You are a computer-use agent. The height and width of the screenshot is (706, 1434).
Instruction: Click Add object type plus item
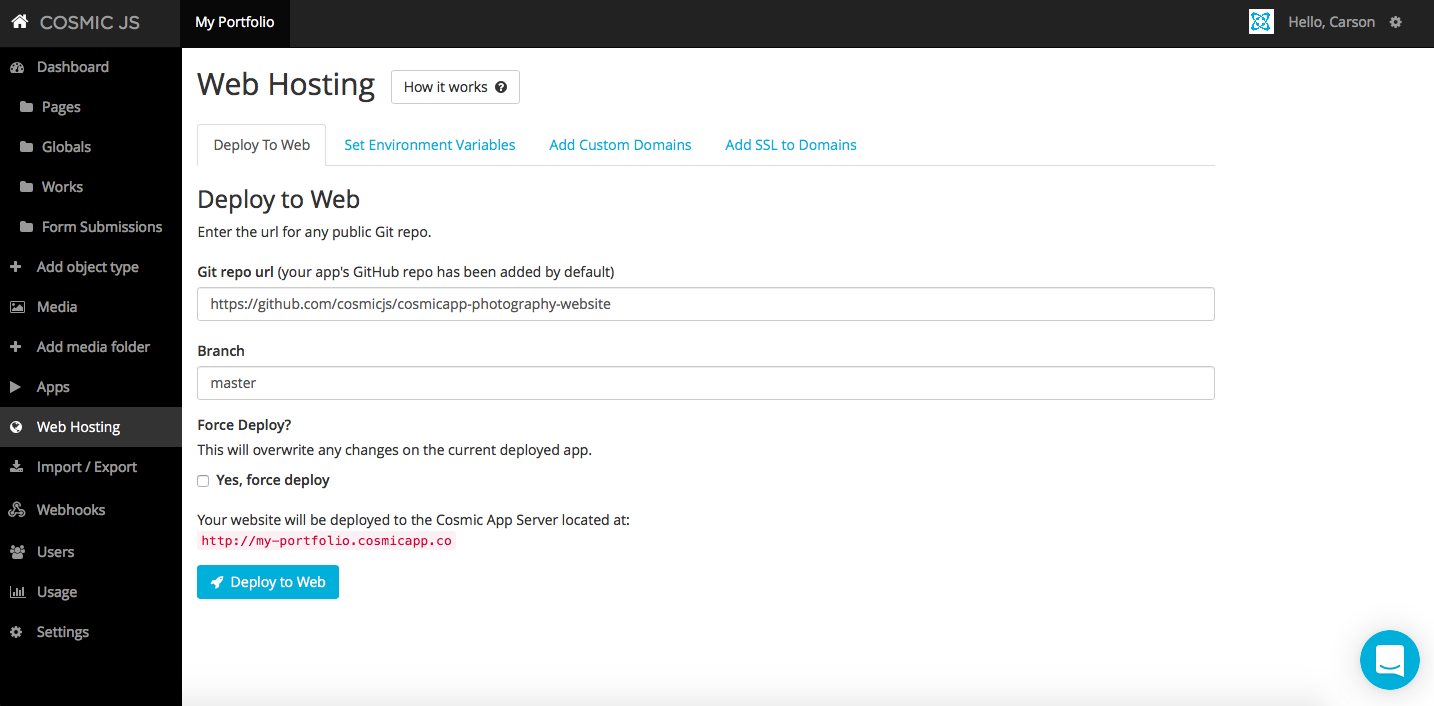point(86,267)
